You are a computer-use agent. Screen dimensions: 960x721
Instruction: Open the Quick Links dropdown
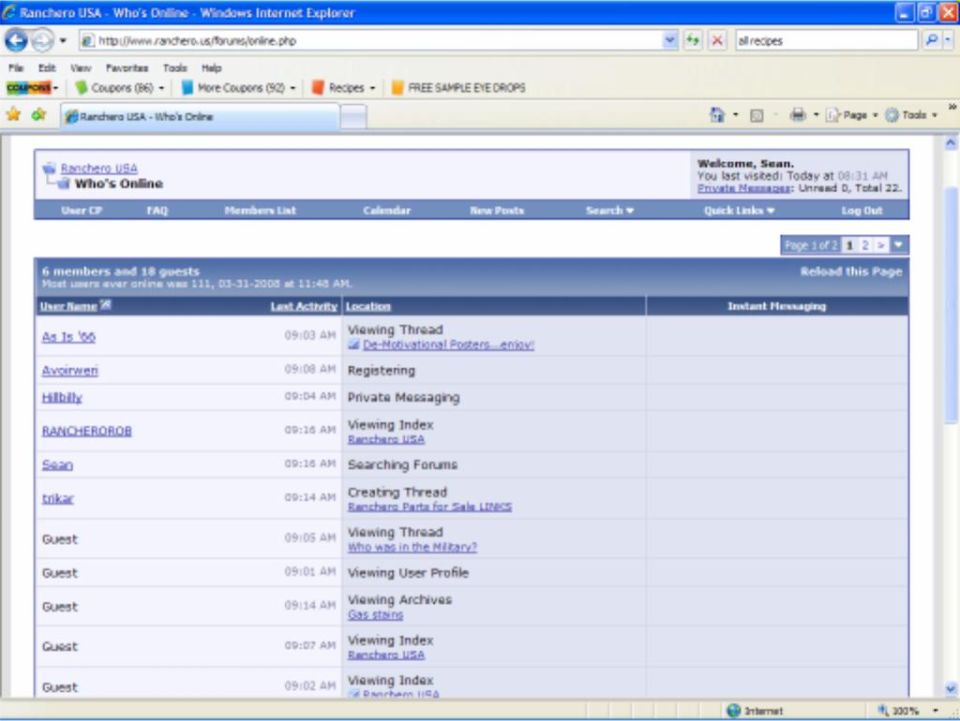(739, 210)
